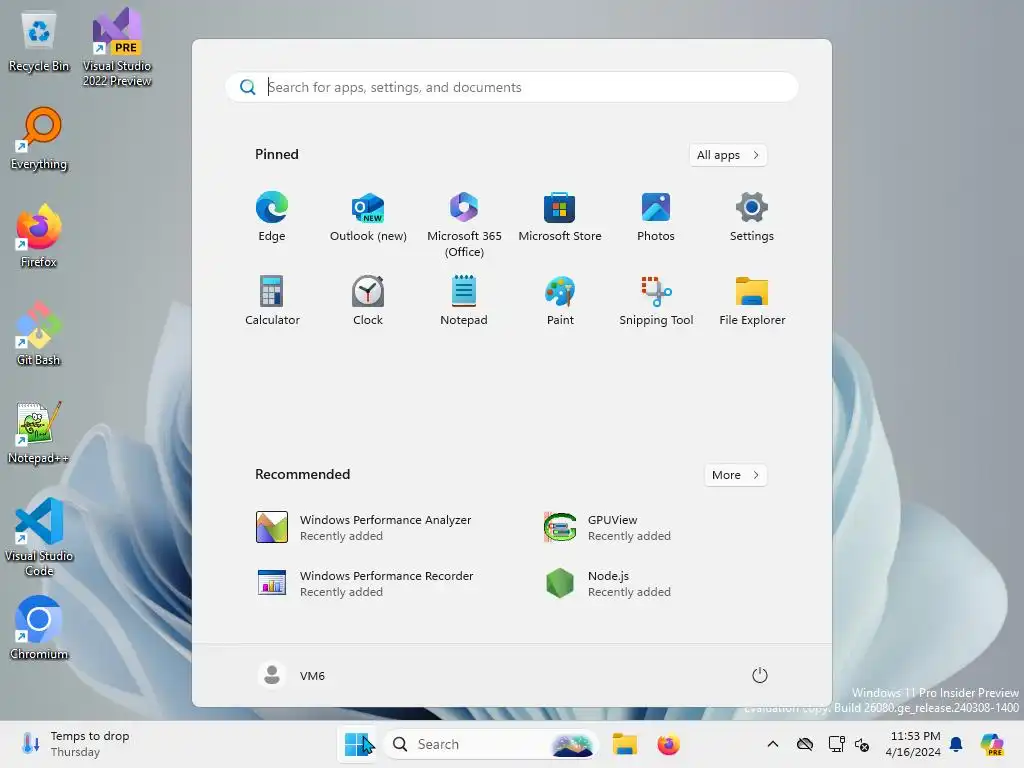
Task: Open the Microsoft Store pinned app
Action: coord(560,217)
